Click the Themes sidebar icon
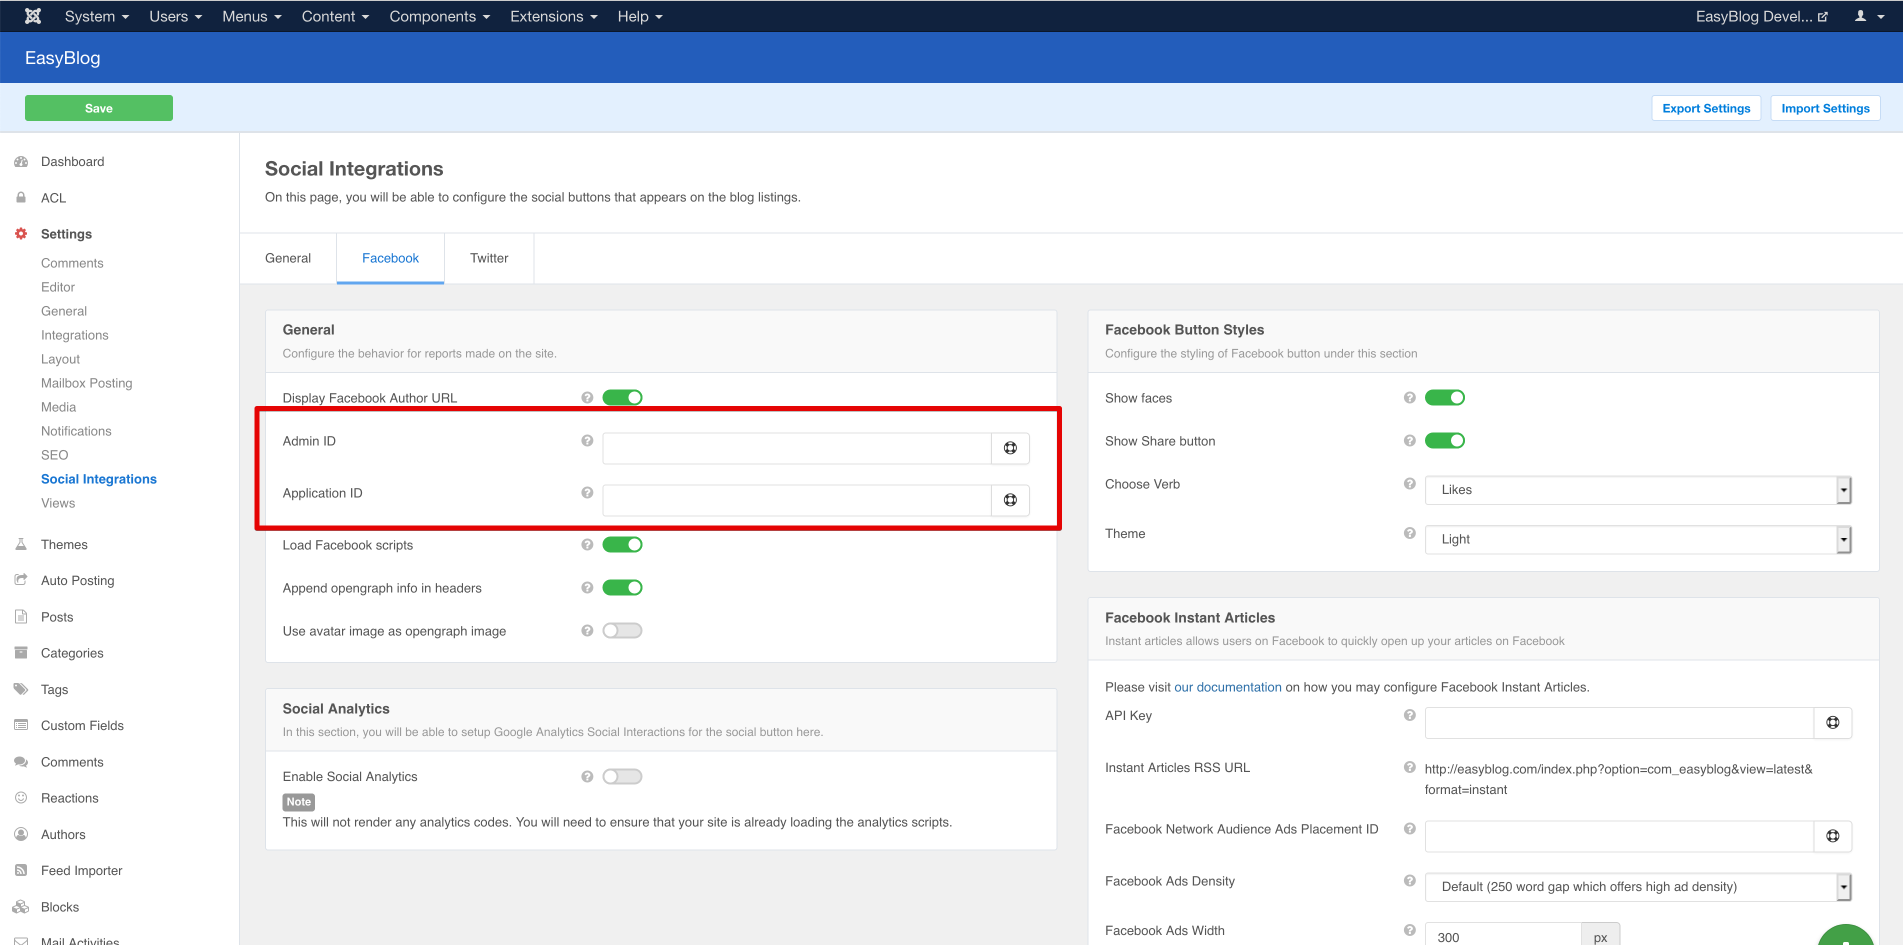This screenshot has height=945, width=1903. point(21,544)
